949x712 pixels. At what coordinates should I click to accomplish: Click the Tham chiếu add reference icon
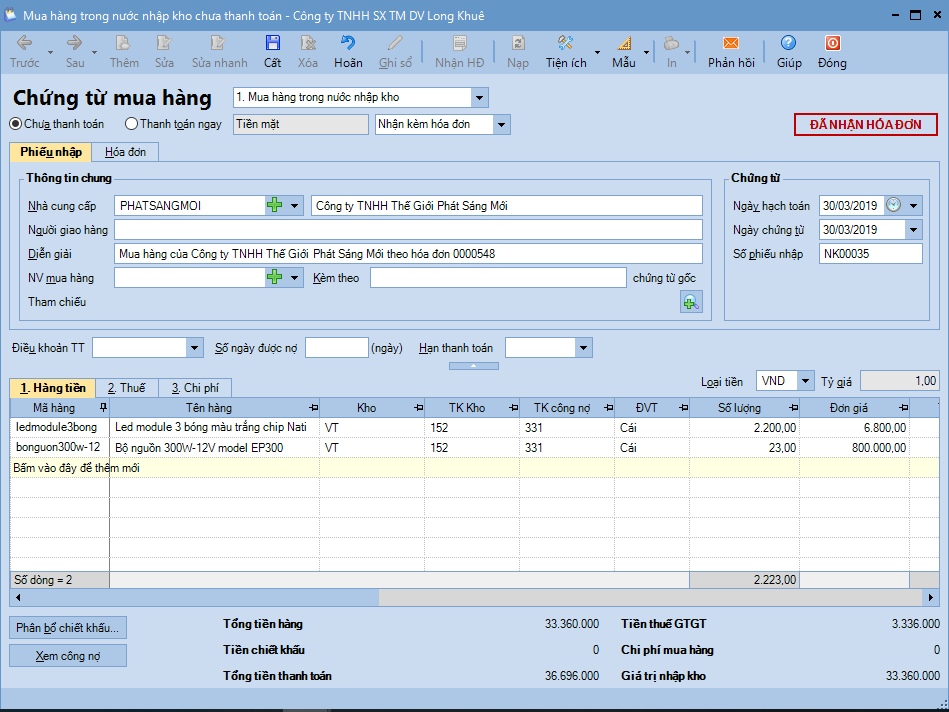pos(690,303)
